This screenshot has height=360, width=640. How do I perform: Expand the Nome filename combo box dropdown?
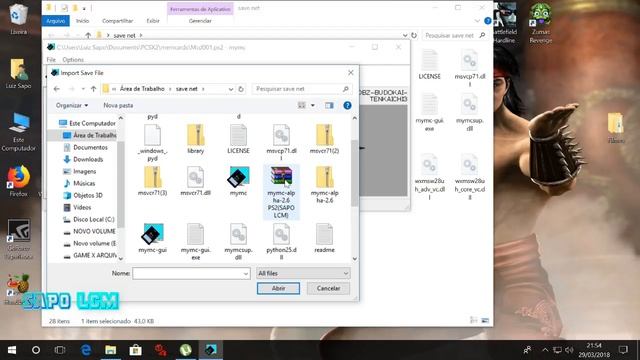[246, 273]
